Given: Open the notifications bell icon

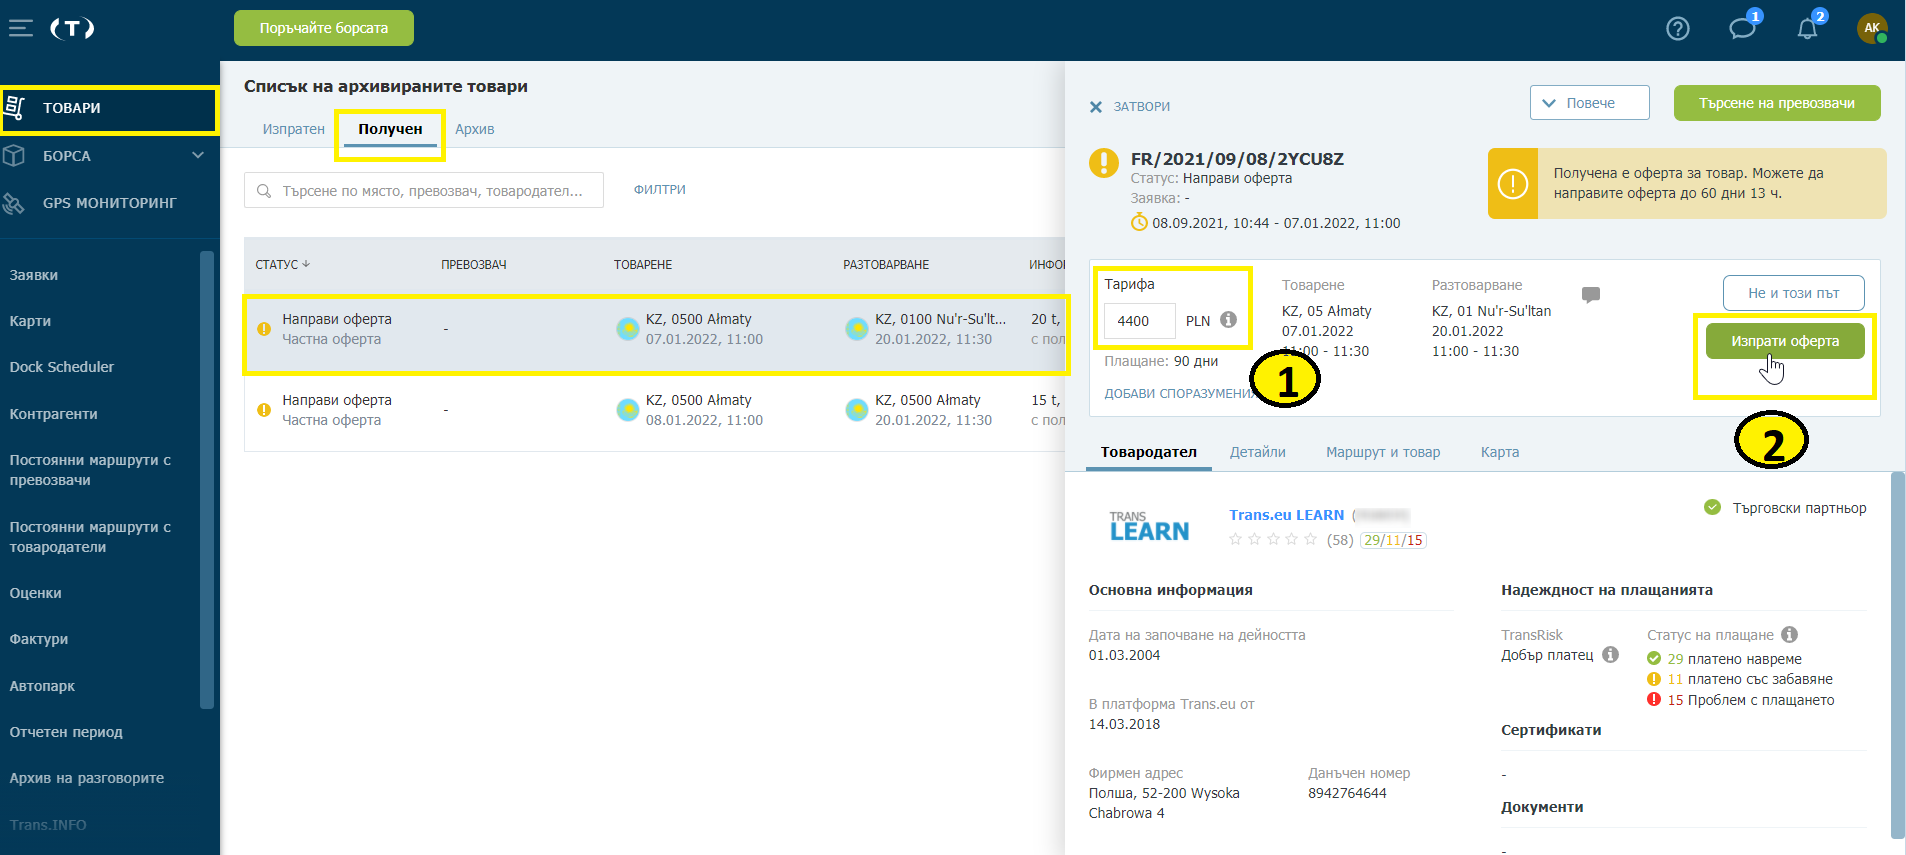Looking at the screenshot, I should click(x=1807, y=29).
